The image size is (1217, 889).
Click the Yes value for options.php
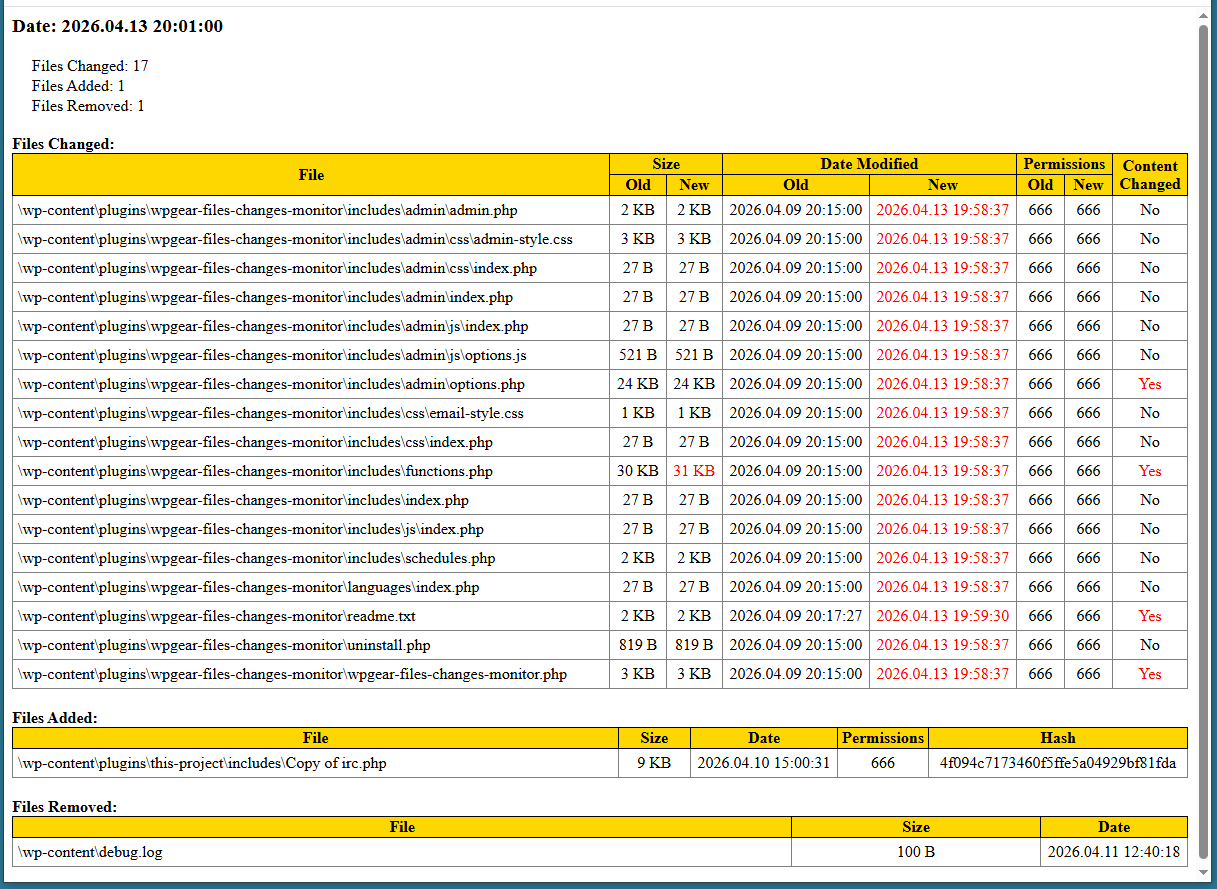tap(1149, 384)
